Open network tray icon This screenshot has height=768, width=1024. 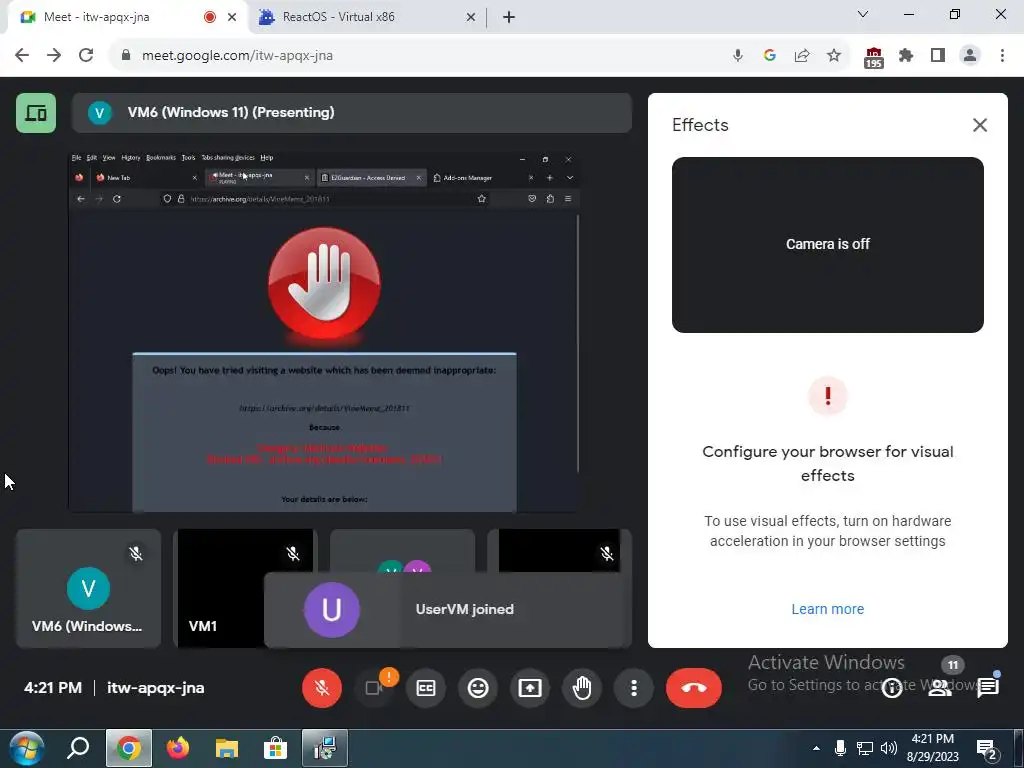pyautogui.click(x=865, y=748)
